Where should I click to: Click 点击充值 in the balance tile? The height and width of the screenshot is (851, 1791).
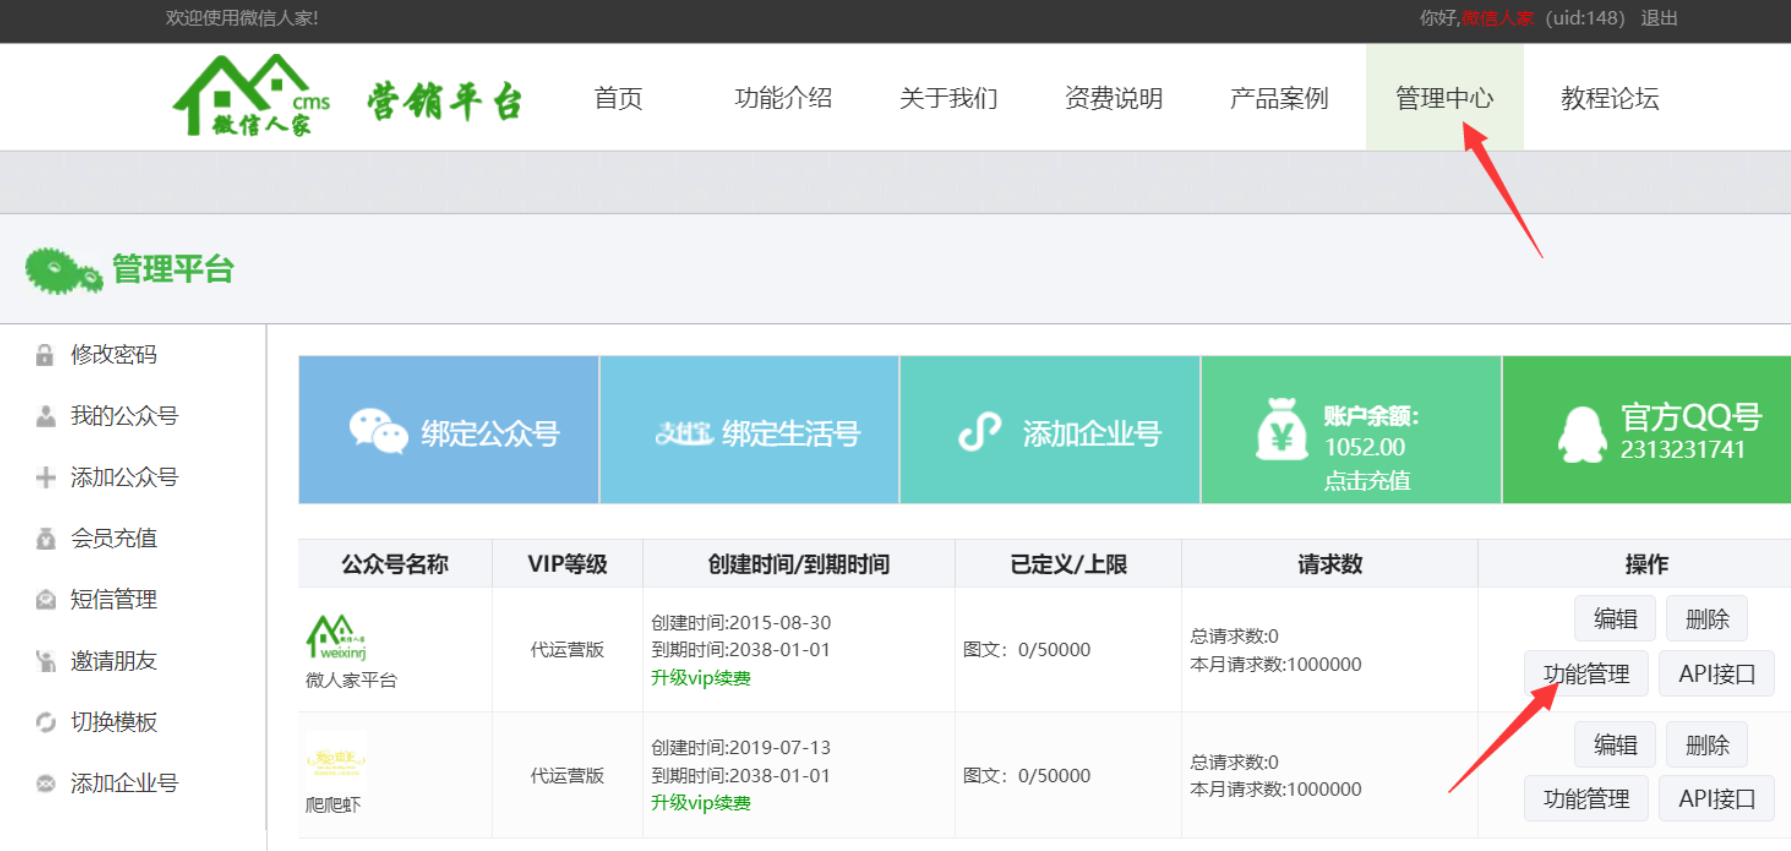(1367, 481)
